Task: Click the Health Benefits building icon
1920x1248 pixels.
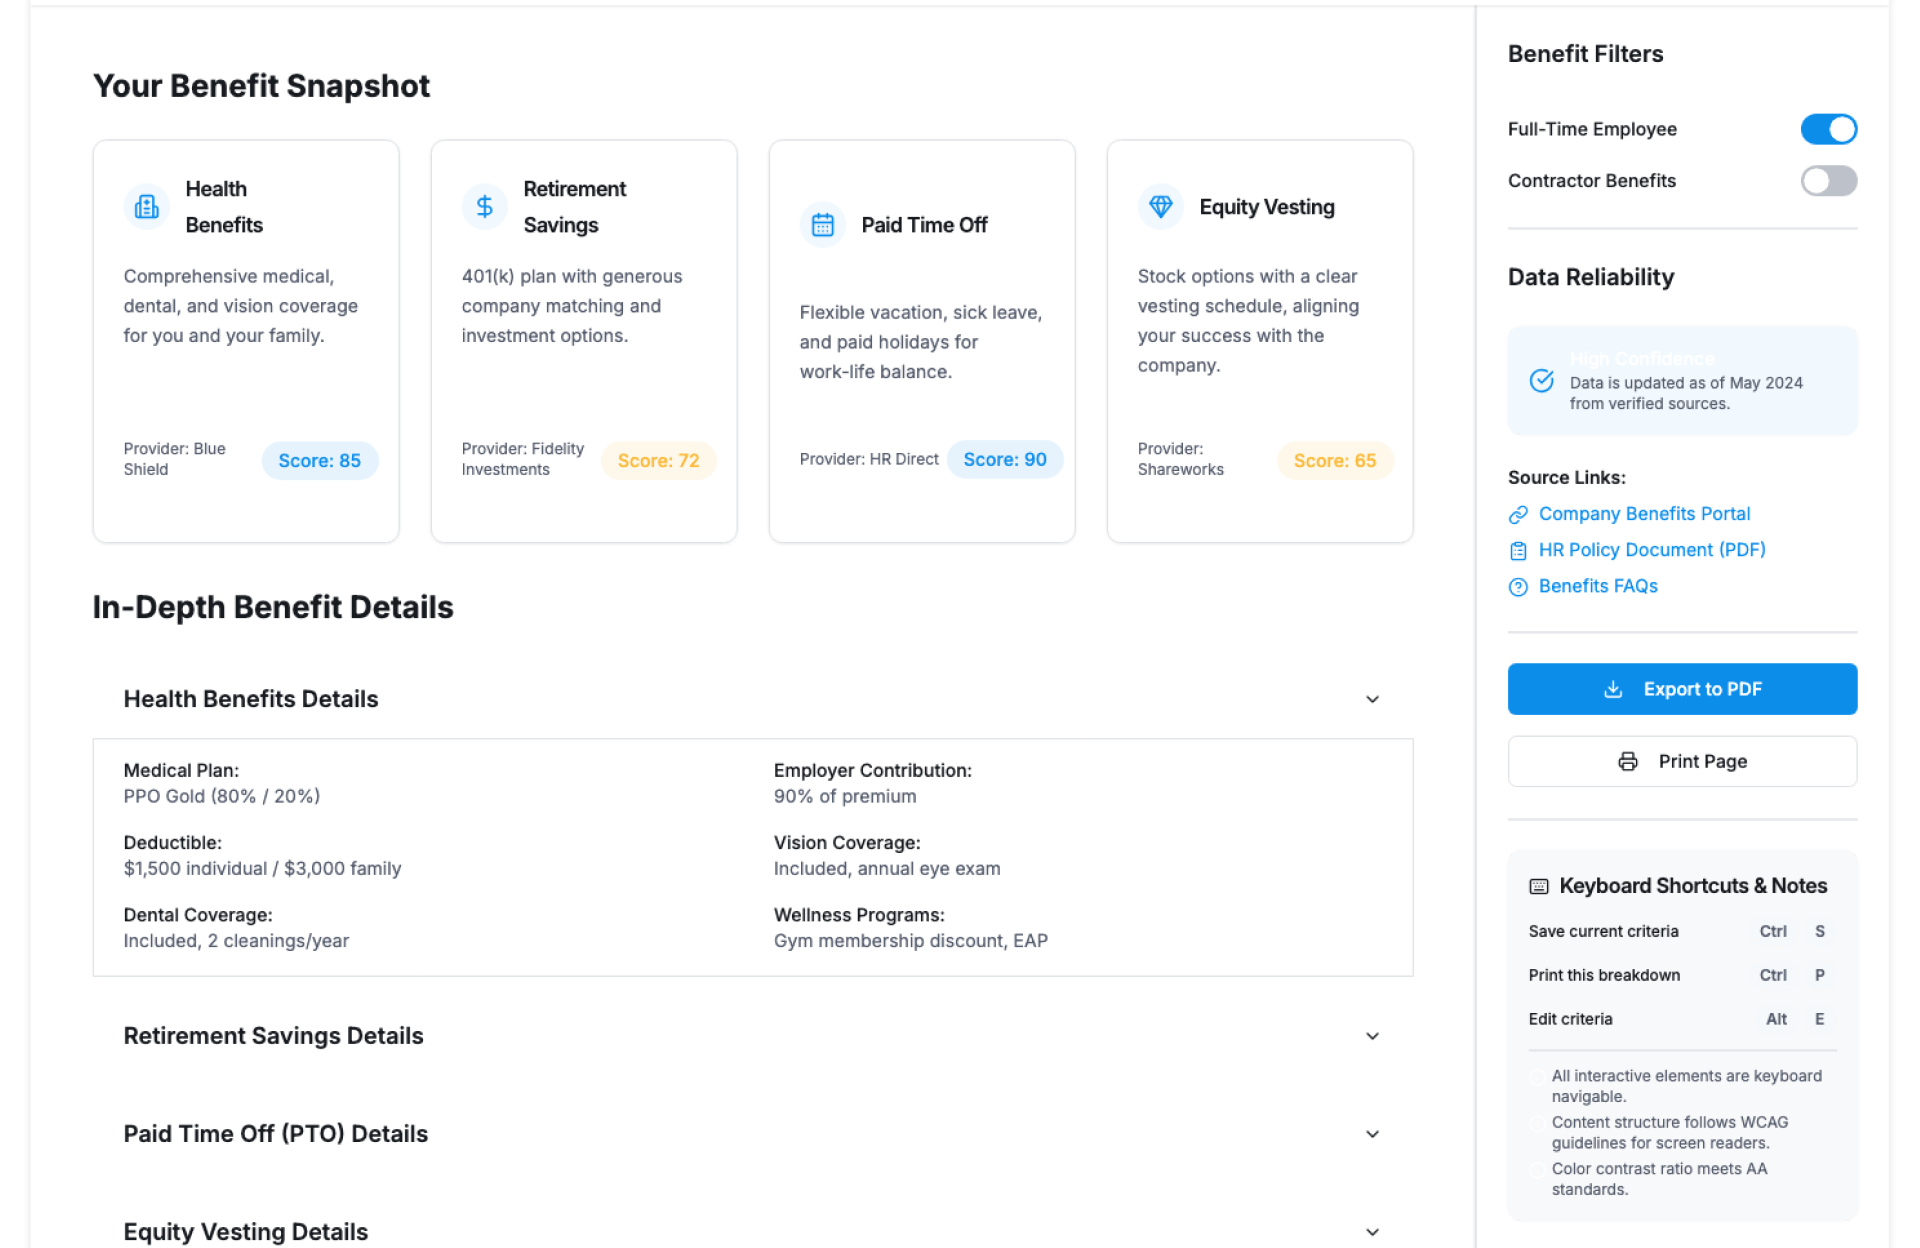Action: (147, 207)
